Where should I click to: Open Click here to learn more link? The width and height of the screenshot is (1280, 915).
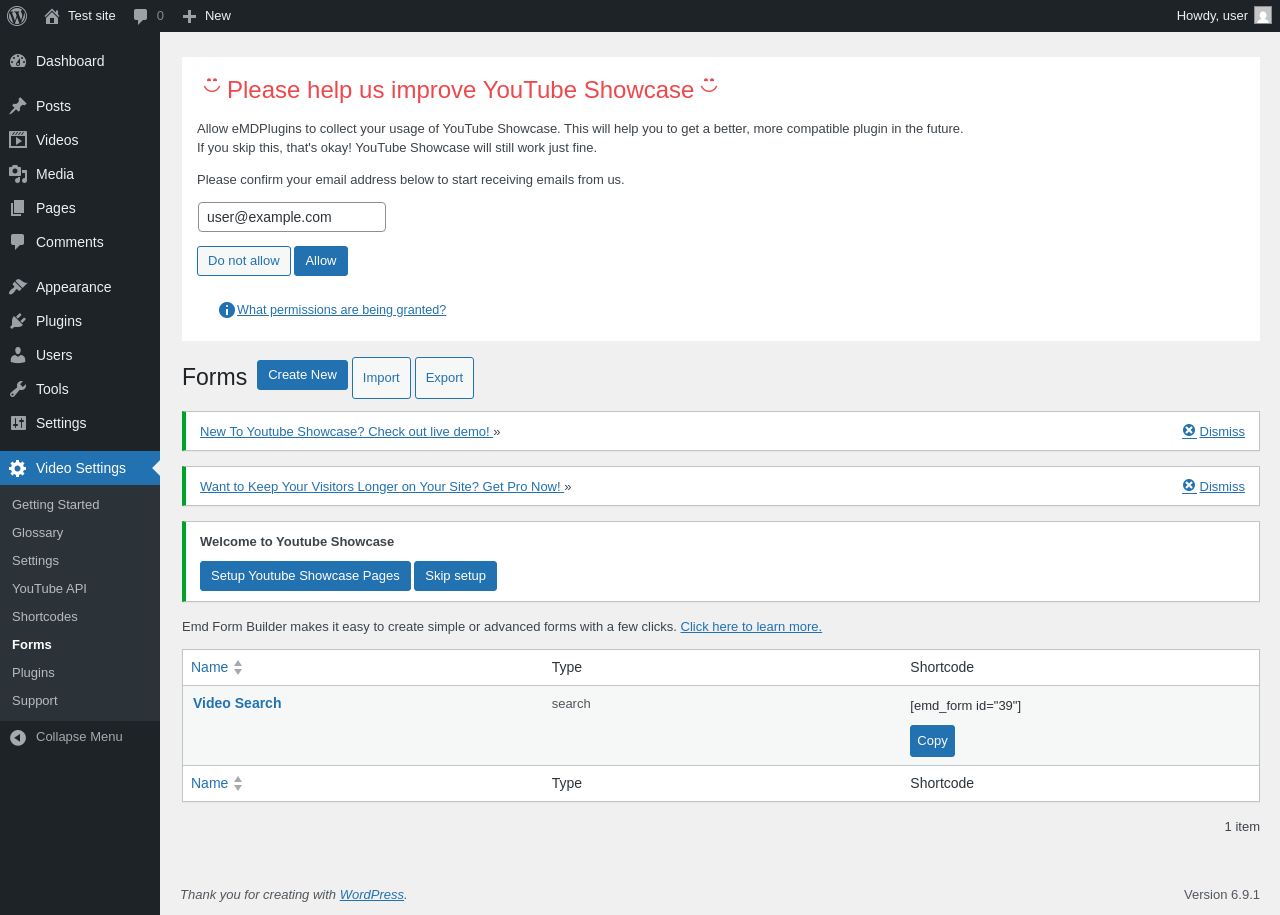[x=751, y=626]
